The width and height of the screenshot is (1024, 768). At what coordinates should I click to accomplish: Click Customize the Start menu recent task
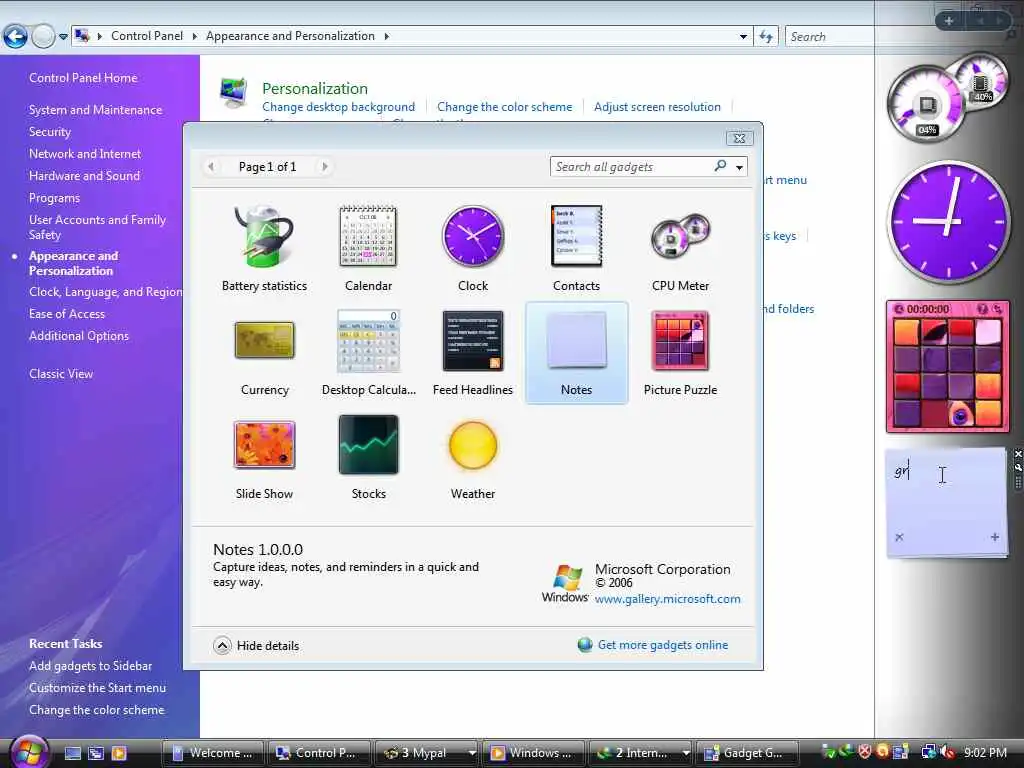click(97, 688)
